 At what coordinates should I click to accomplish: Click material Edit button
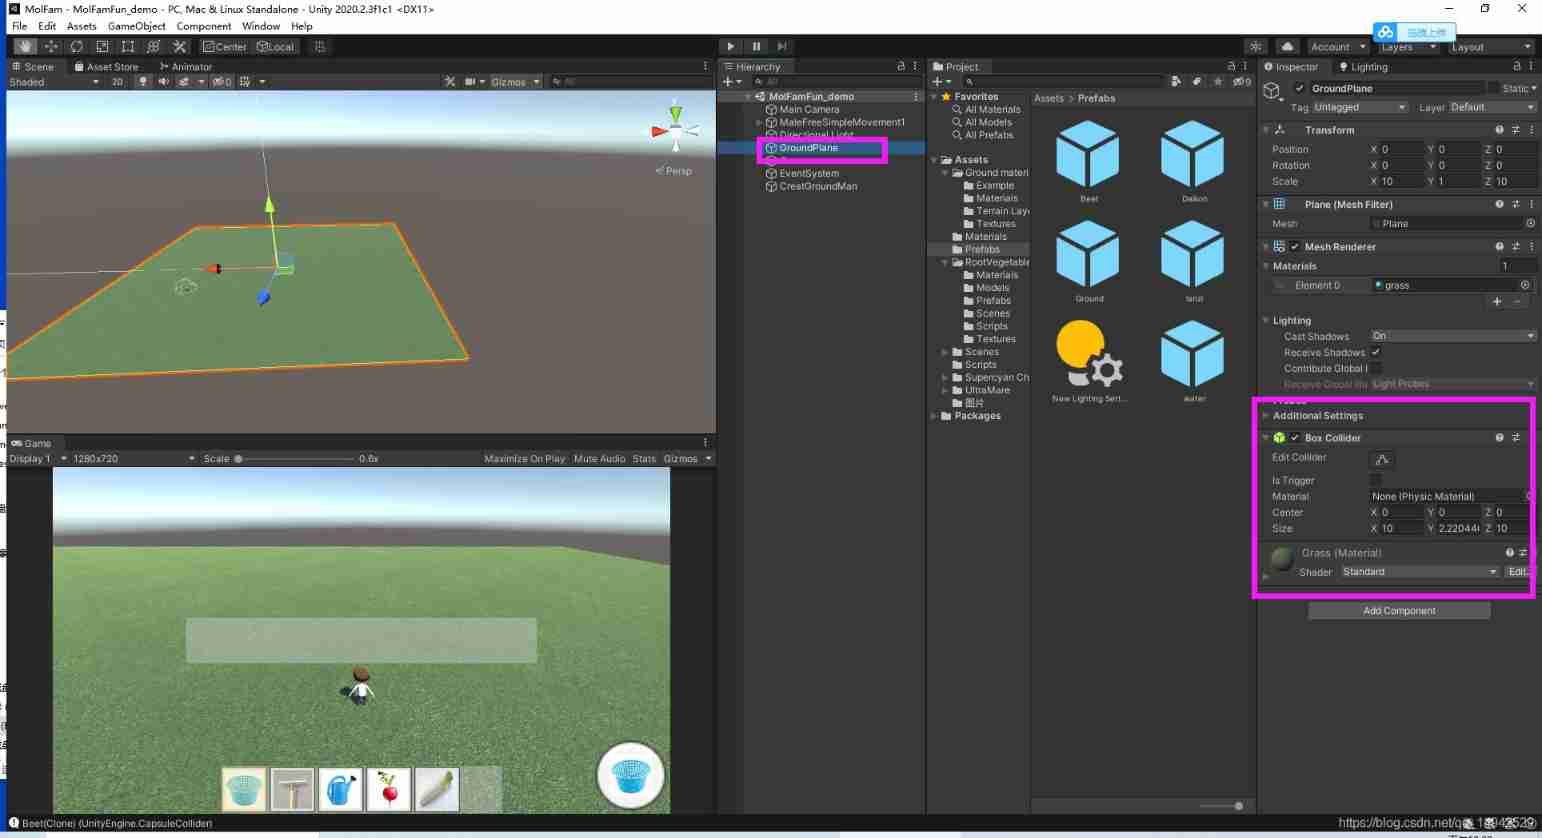click(1517, 572)
